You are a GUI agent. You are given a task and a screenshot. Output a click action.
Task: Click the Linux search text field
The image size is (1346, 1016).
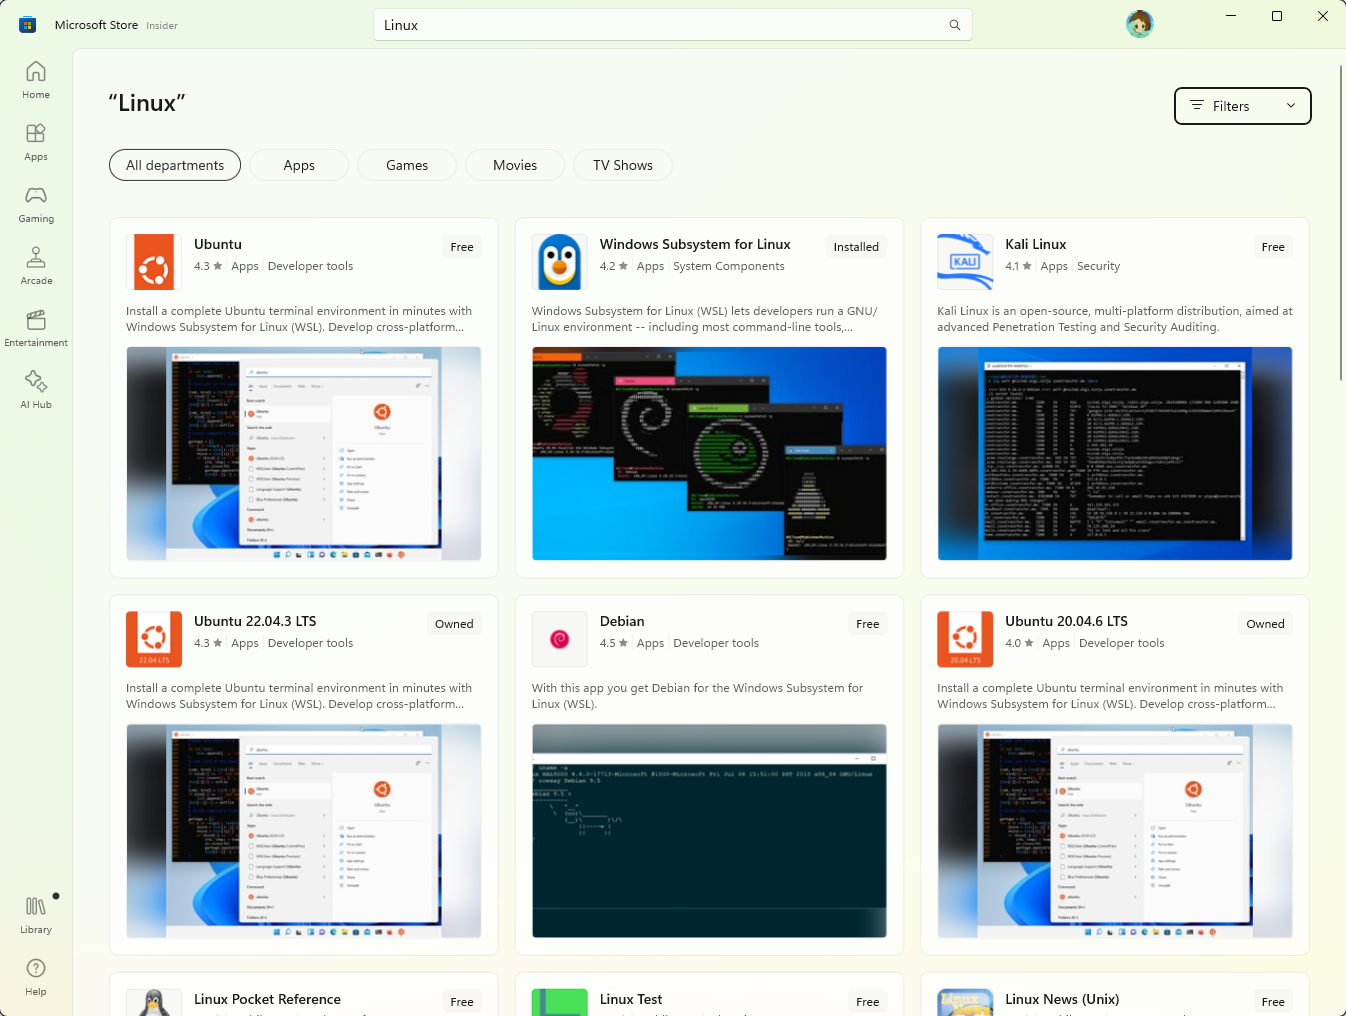(x=660, y=25)
